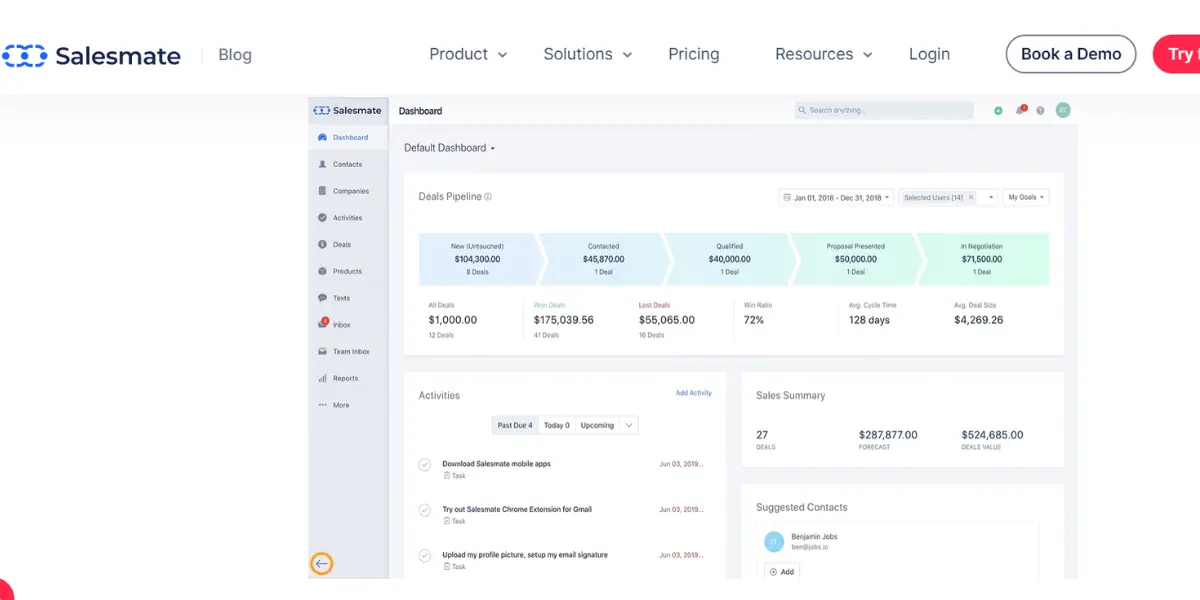Expand the Solutions menu in header
The width and height of the screenshot is (1200, 600).
point(588,54)
